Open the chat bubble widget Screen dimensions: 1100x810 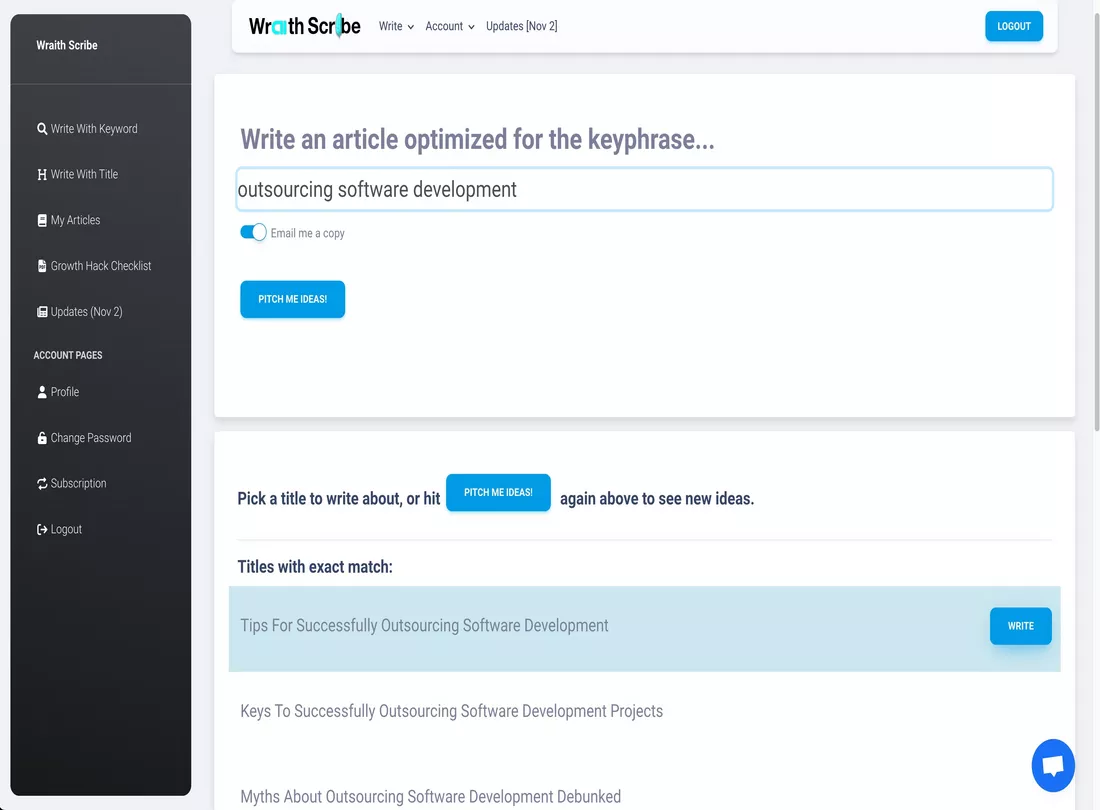point(1052,765)
